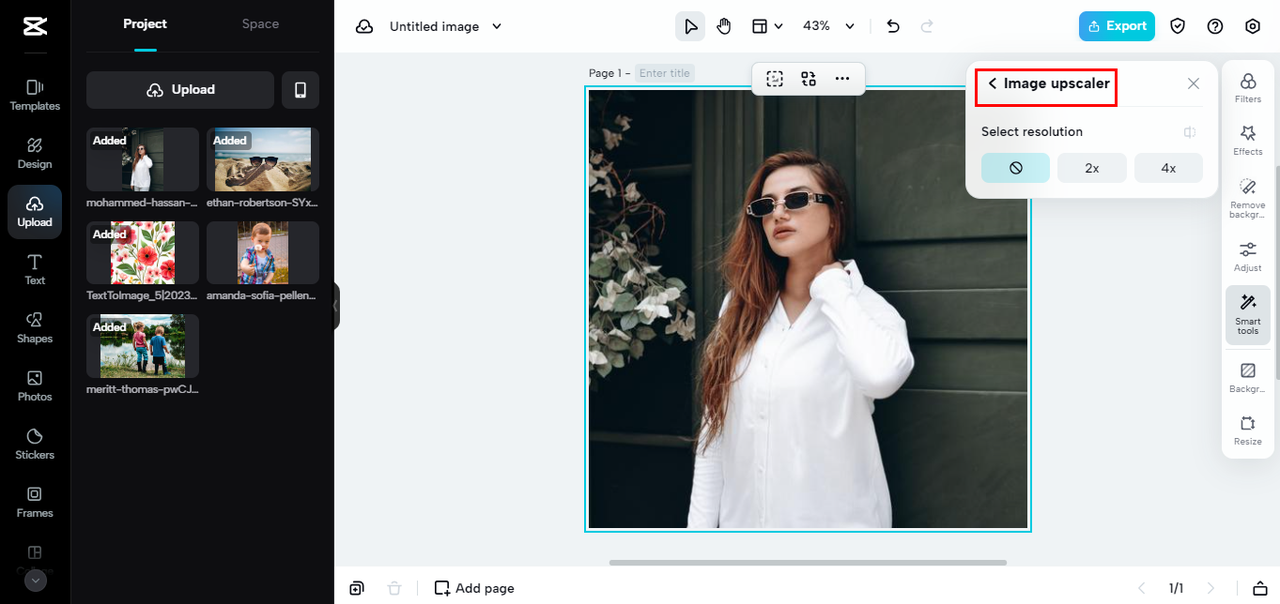Select the woman photo on canvas
The height and width of the screenshot is (604, 1280).
[x=808, y=309]
